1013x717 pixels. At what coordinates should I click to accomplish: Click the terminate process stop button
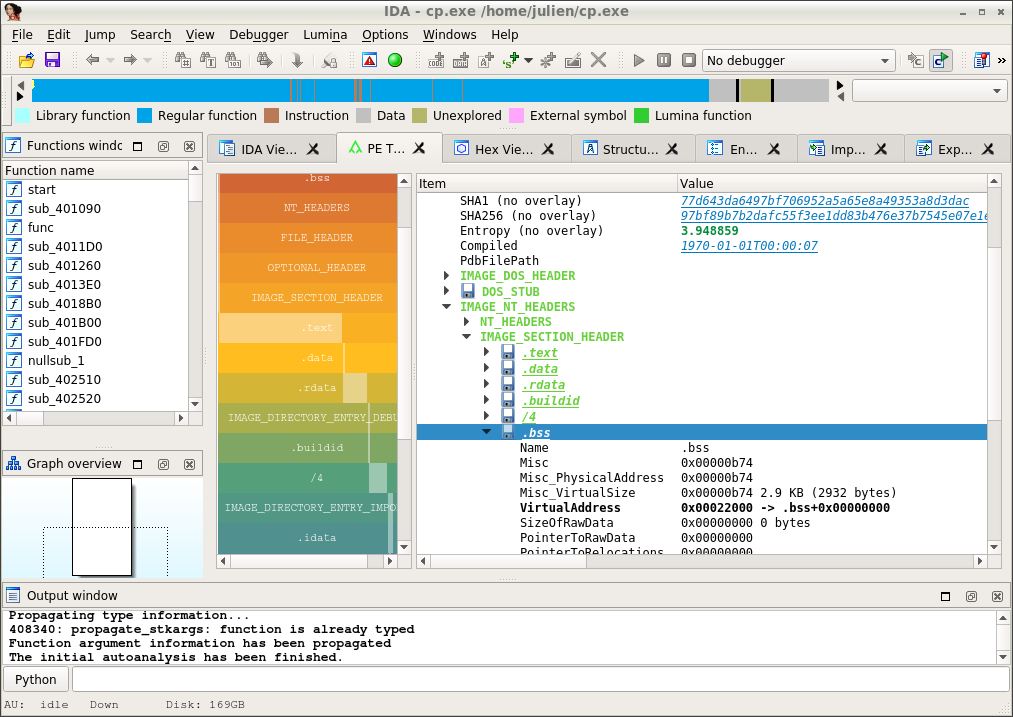coord(688,60)
